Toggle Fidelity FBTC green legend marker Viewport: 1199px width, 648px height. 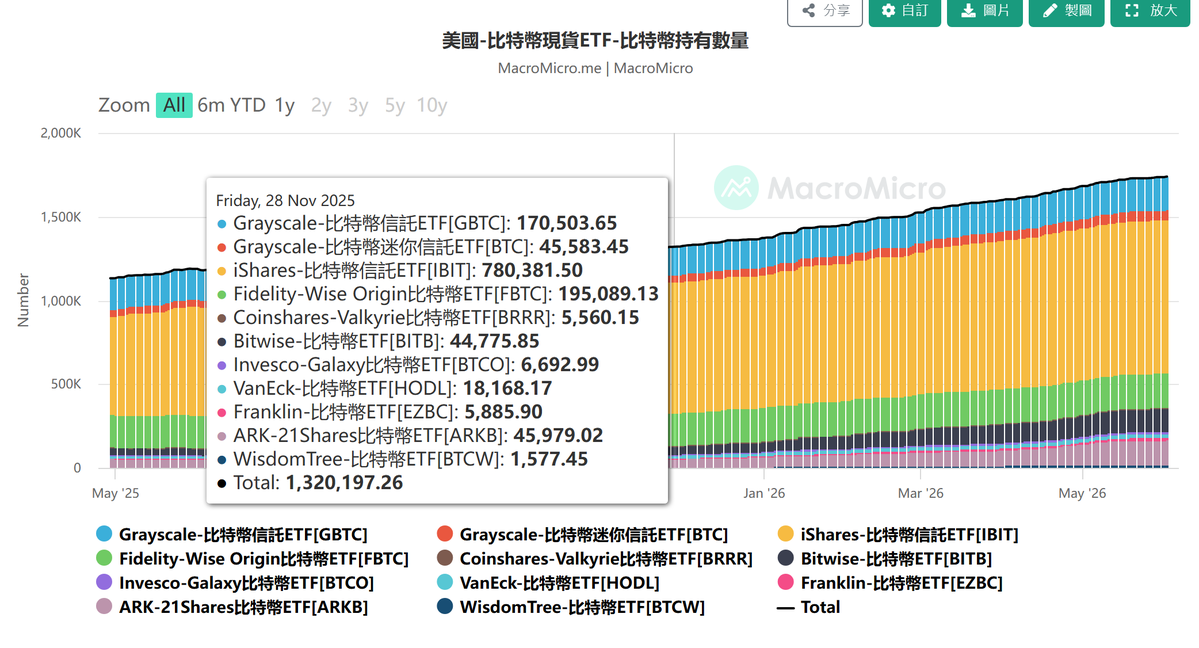coord(104,558)
